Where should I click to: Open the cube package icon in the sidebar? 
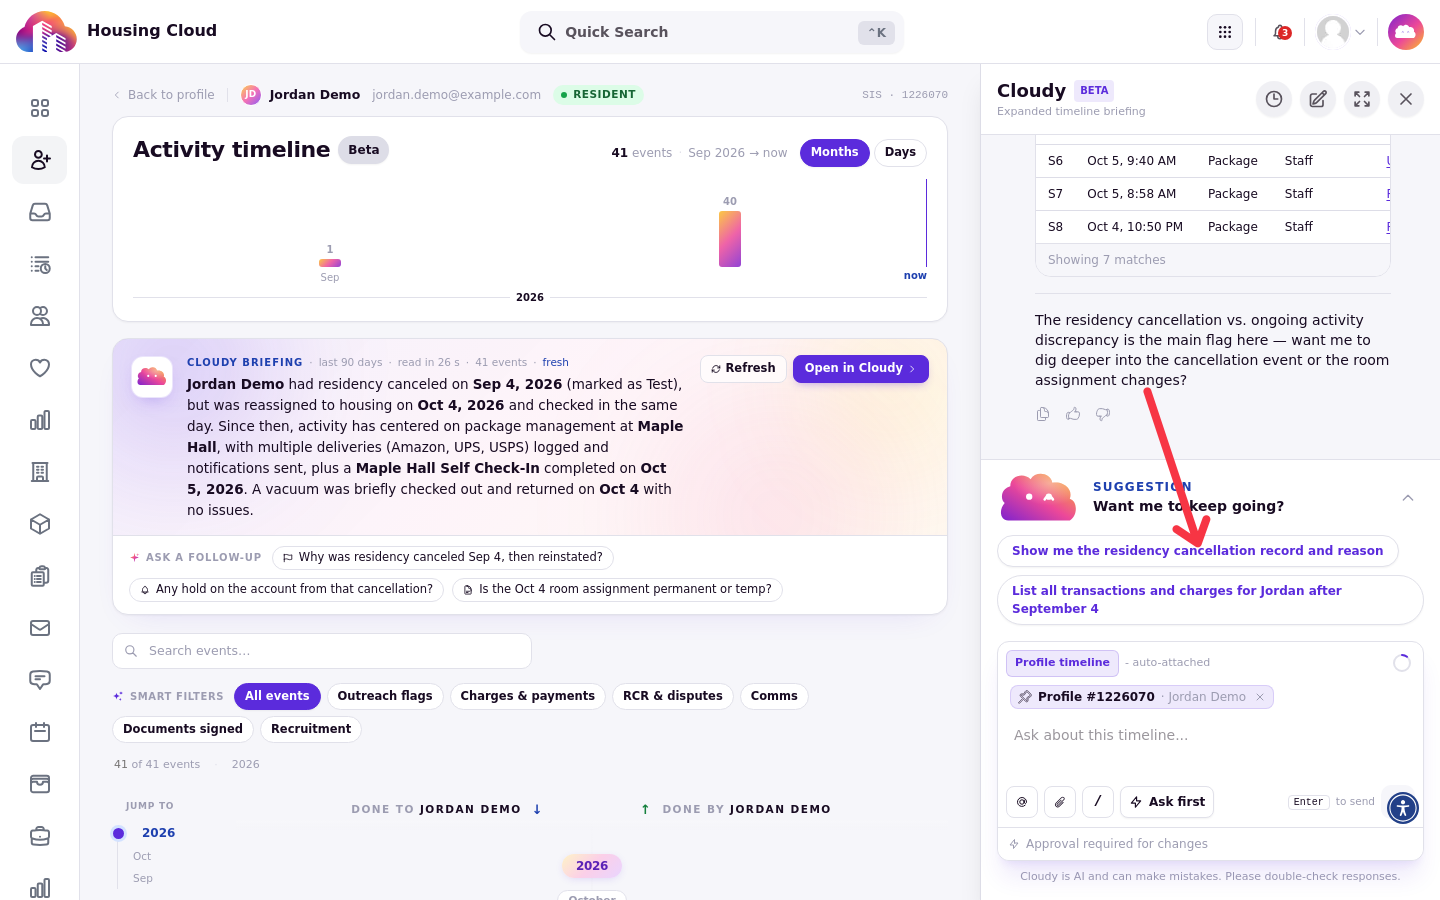click(x=40, y=524)
